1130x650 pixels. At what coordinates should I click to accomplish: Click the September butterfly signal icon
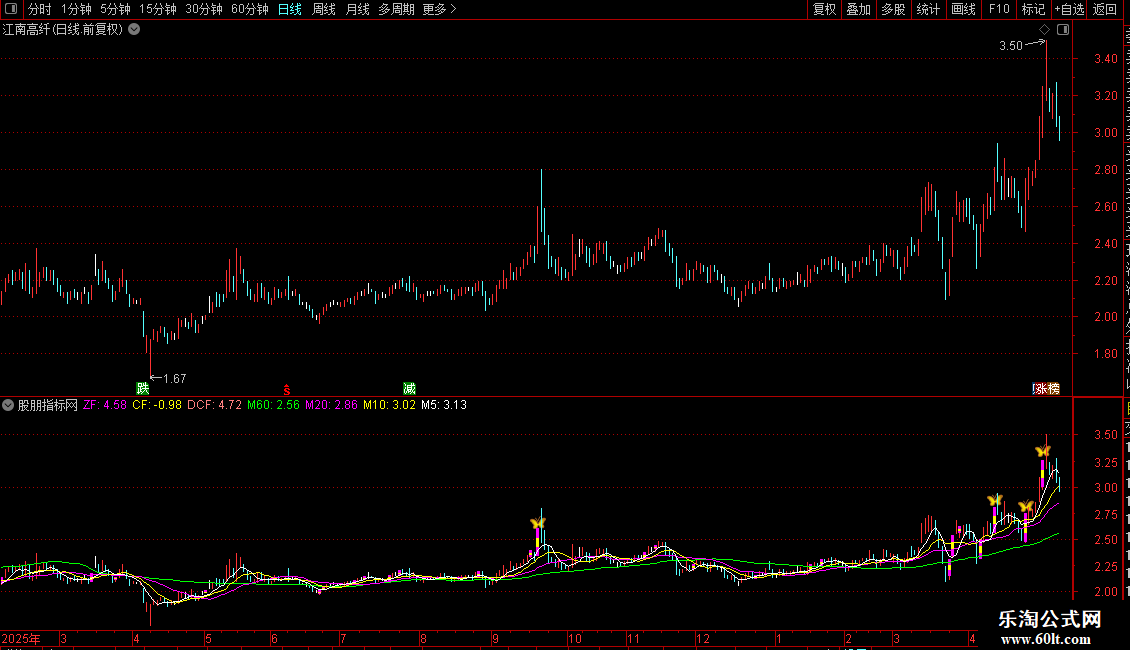pos(538,523)
